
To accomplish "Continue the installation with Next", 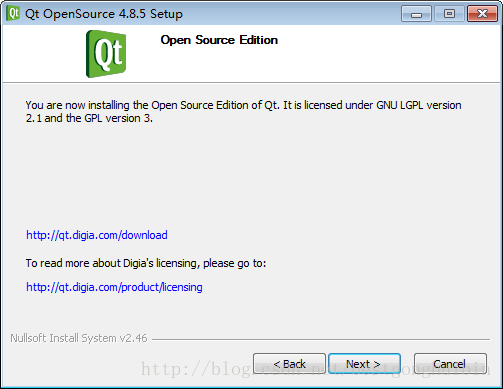I will point(364,364).
